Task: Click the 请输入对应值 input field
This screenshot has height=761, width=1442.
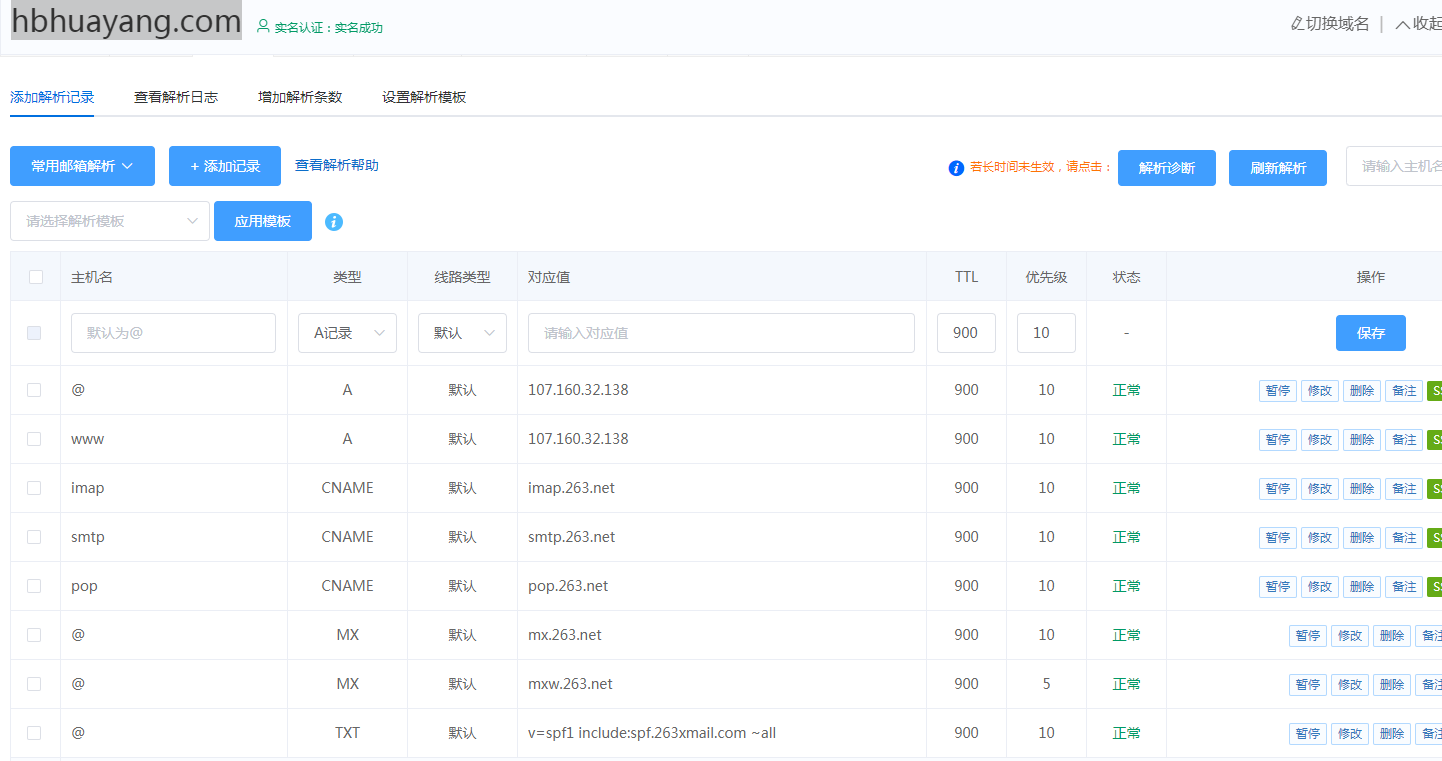Action: pos(720,333)
